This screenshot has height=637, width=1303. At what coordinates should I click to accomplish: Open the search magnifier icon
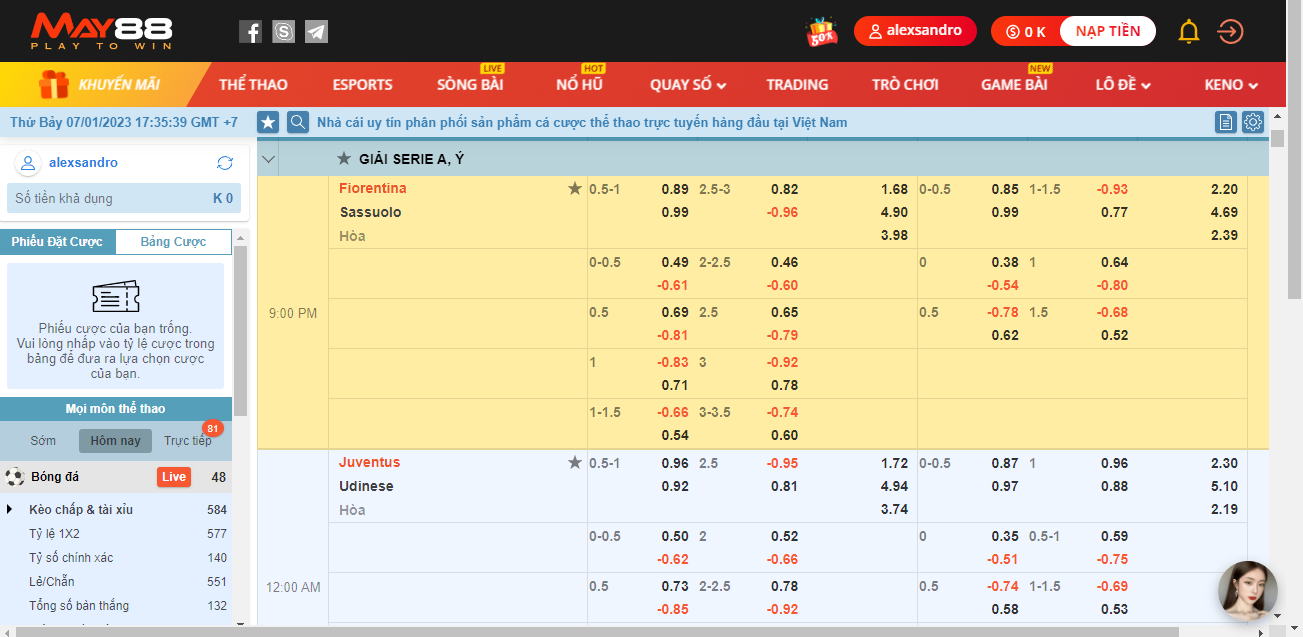(297, 122)
